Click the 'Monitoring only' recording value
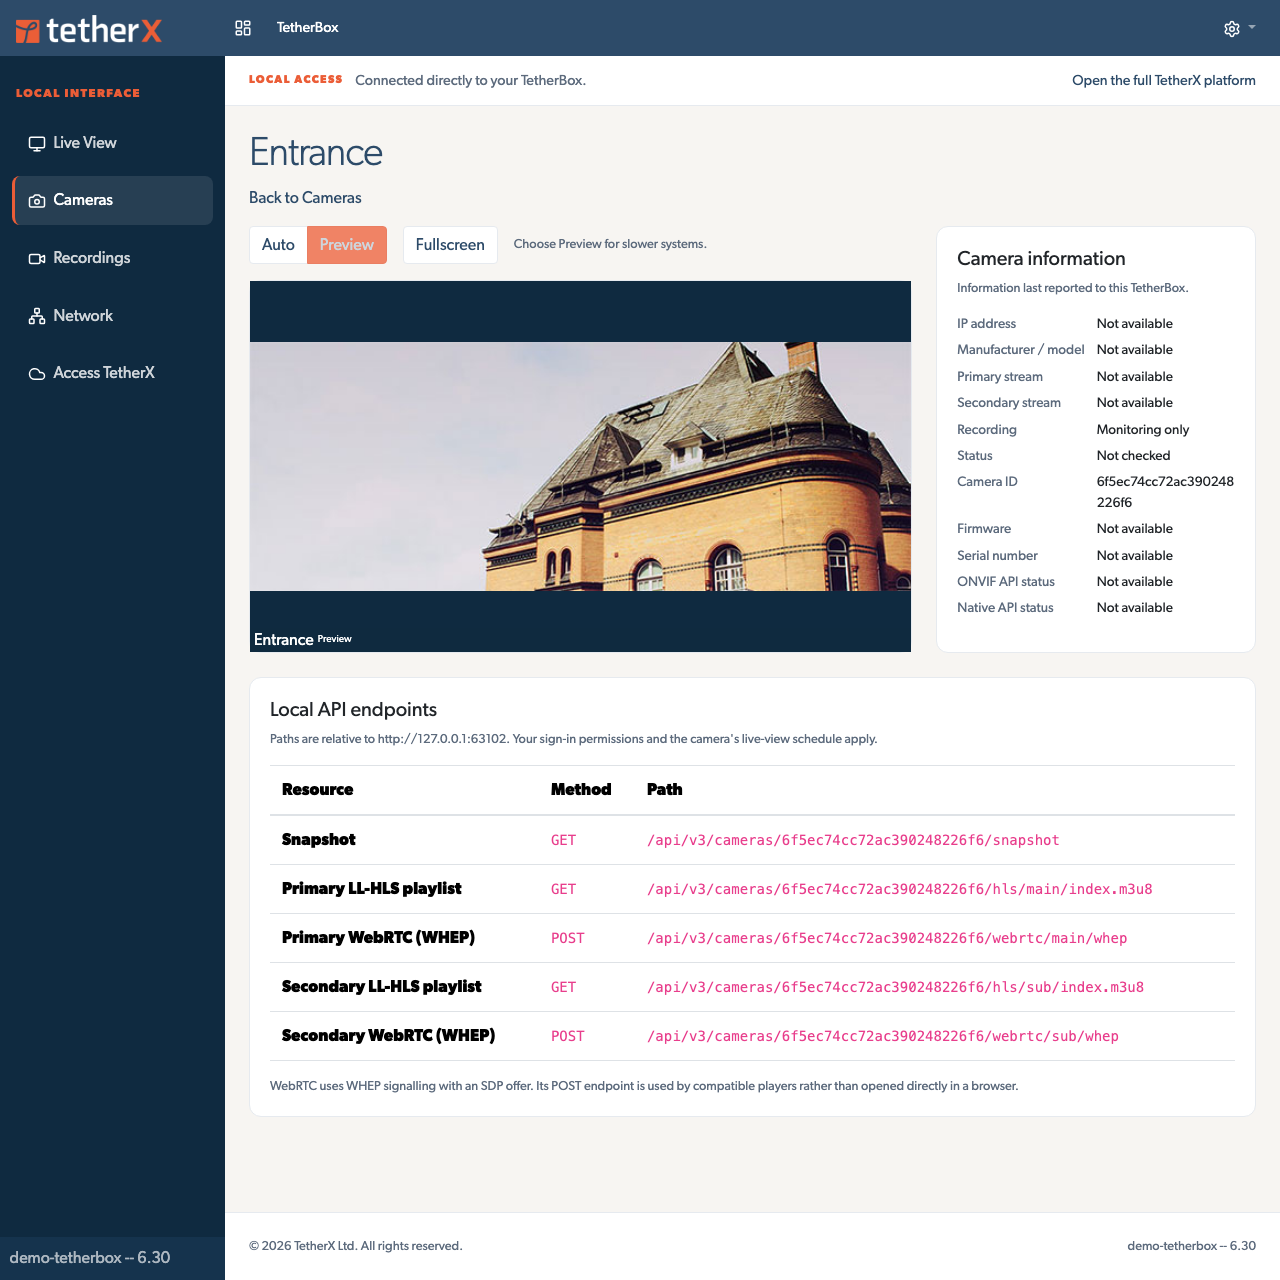The width and height of the screenshot is (1280, 1280). click(1143, 430)
